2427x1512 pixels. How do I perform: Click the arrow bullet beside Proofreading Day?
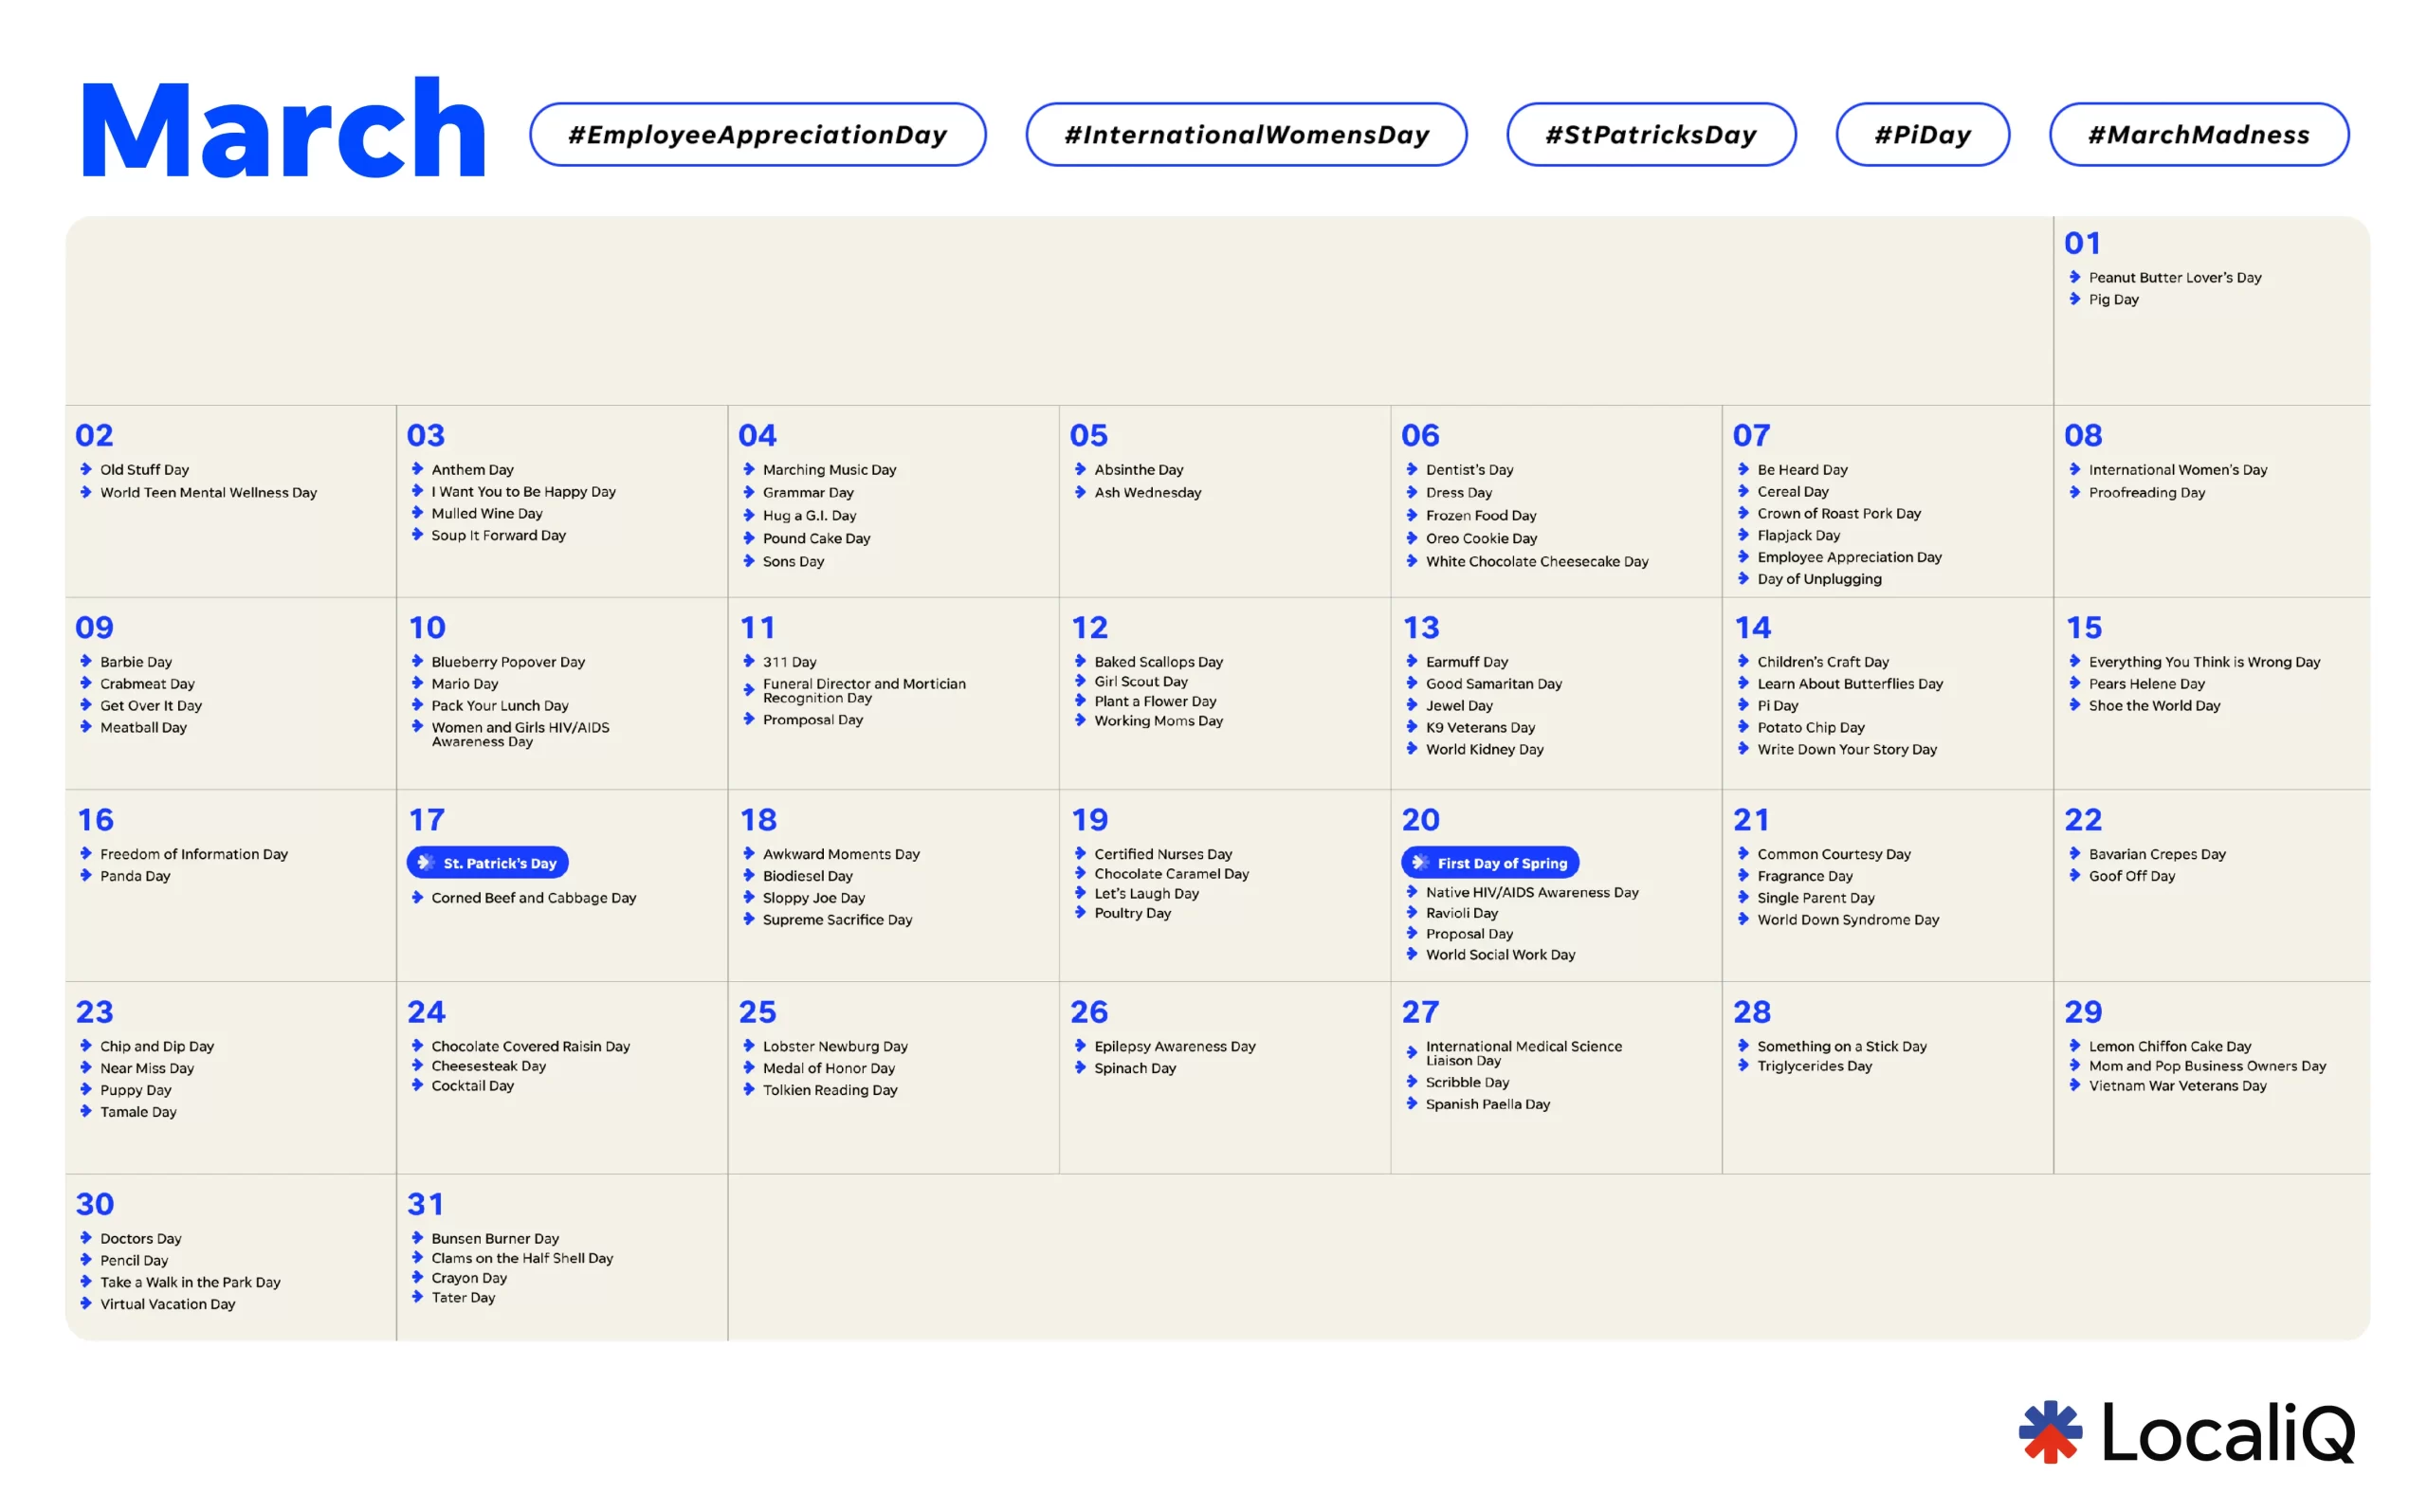tap(2074, 492)
